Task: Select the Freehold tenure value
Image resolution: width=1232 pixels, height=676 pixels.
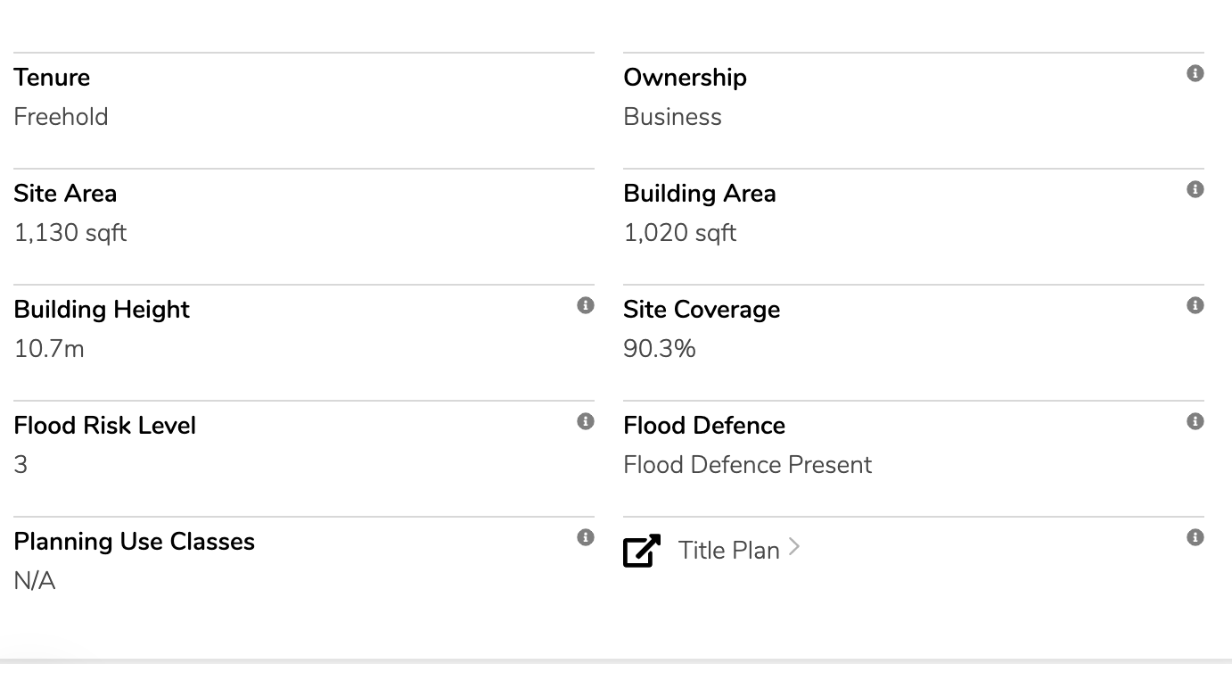Action: pyautogui.click(x=61, y=117)
